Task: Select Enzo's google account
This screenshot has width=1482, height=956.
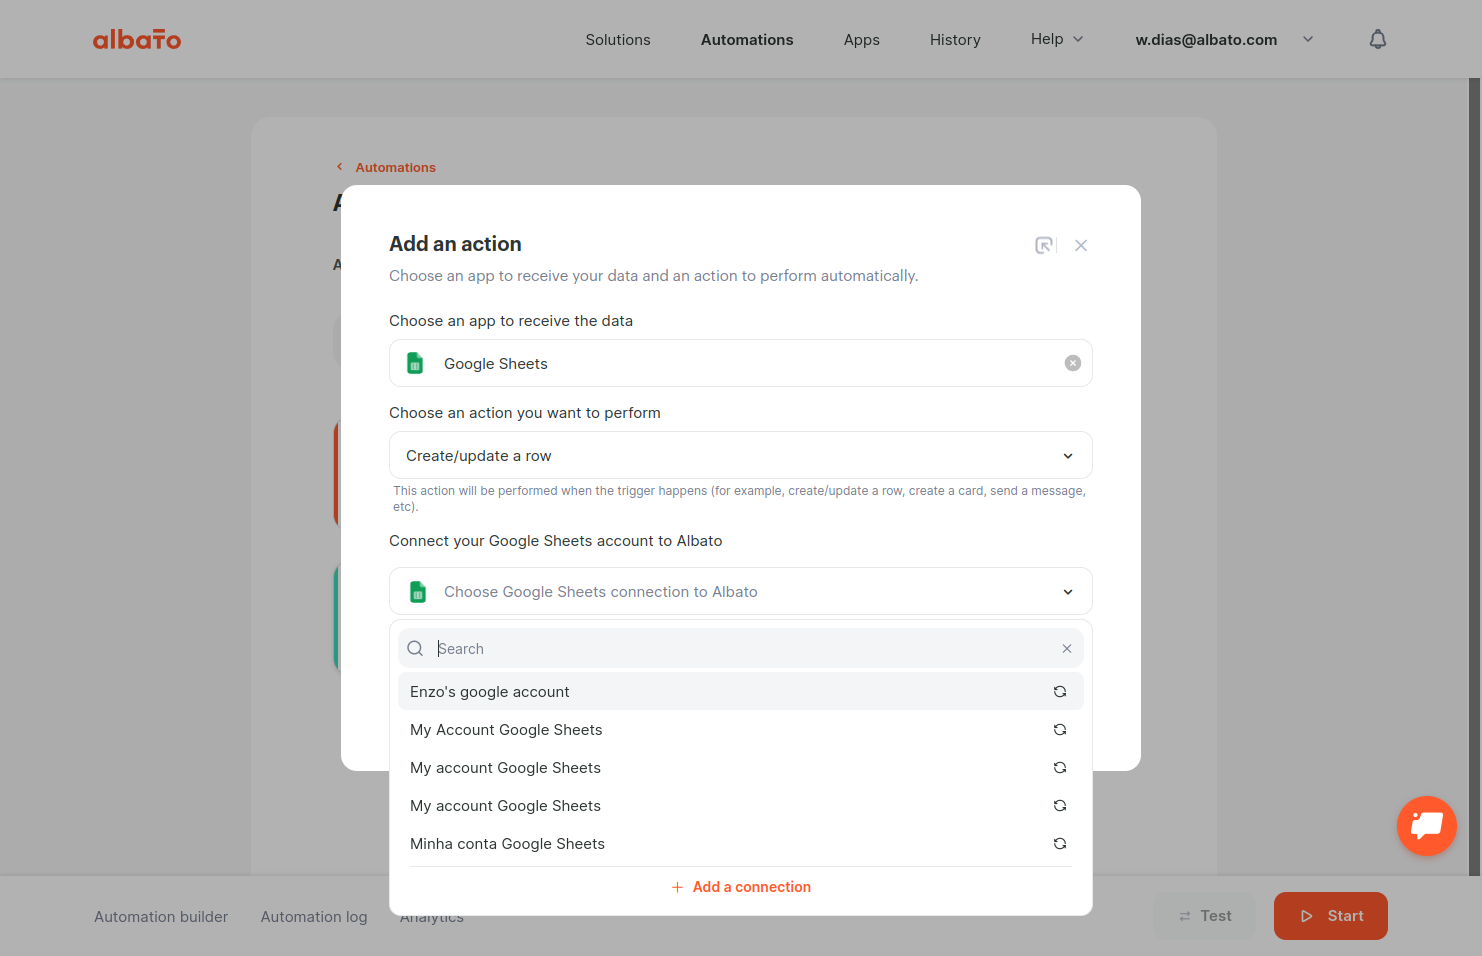Action: click(x=741, y=691)
